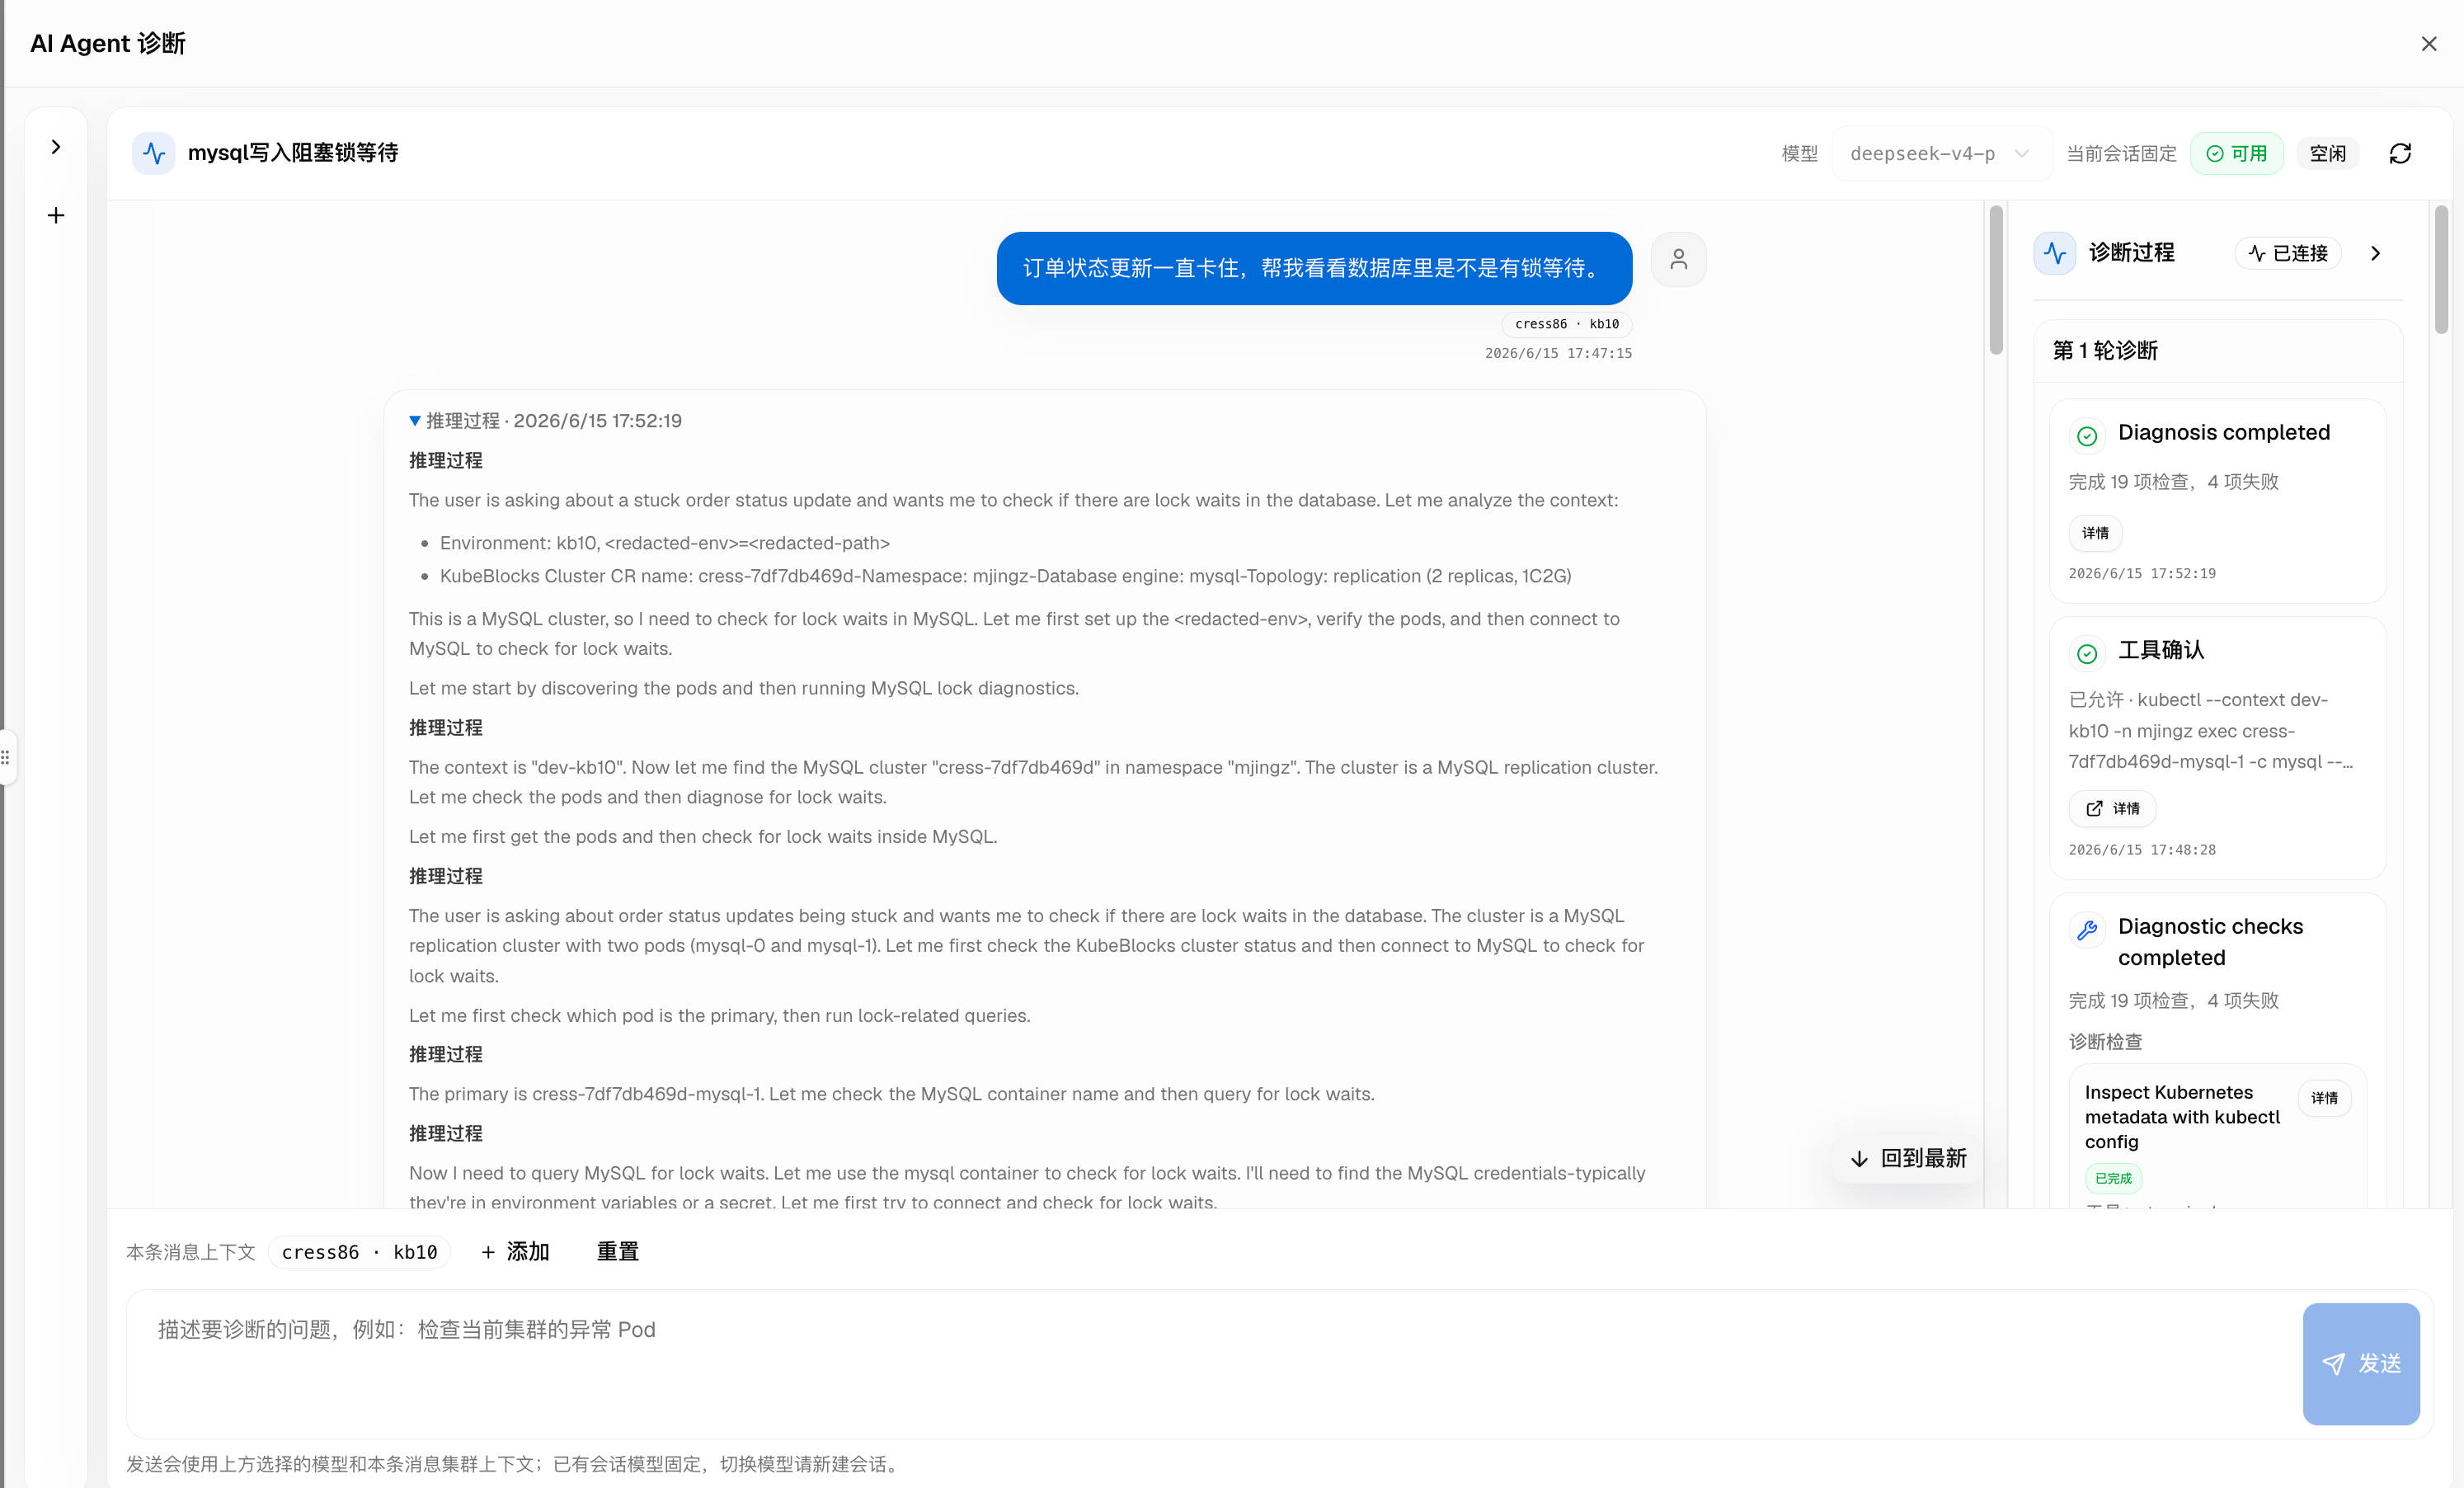
Task: Open the deepseek-v4-p model dropdown
Action: tap(1940, 153)
